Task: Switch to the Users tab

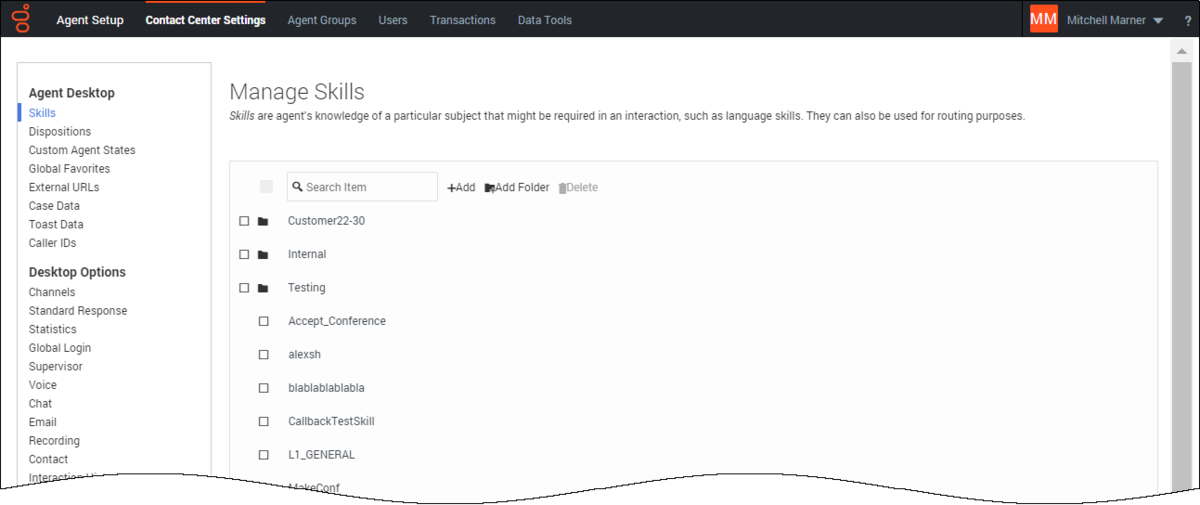Action: 393,20
